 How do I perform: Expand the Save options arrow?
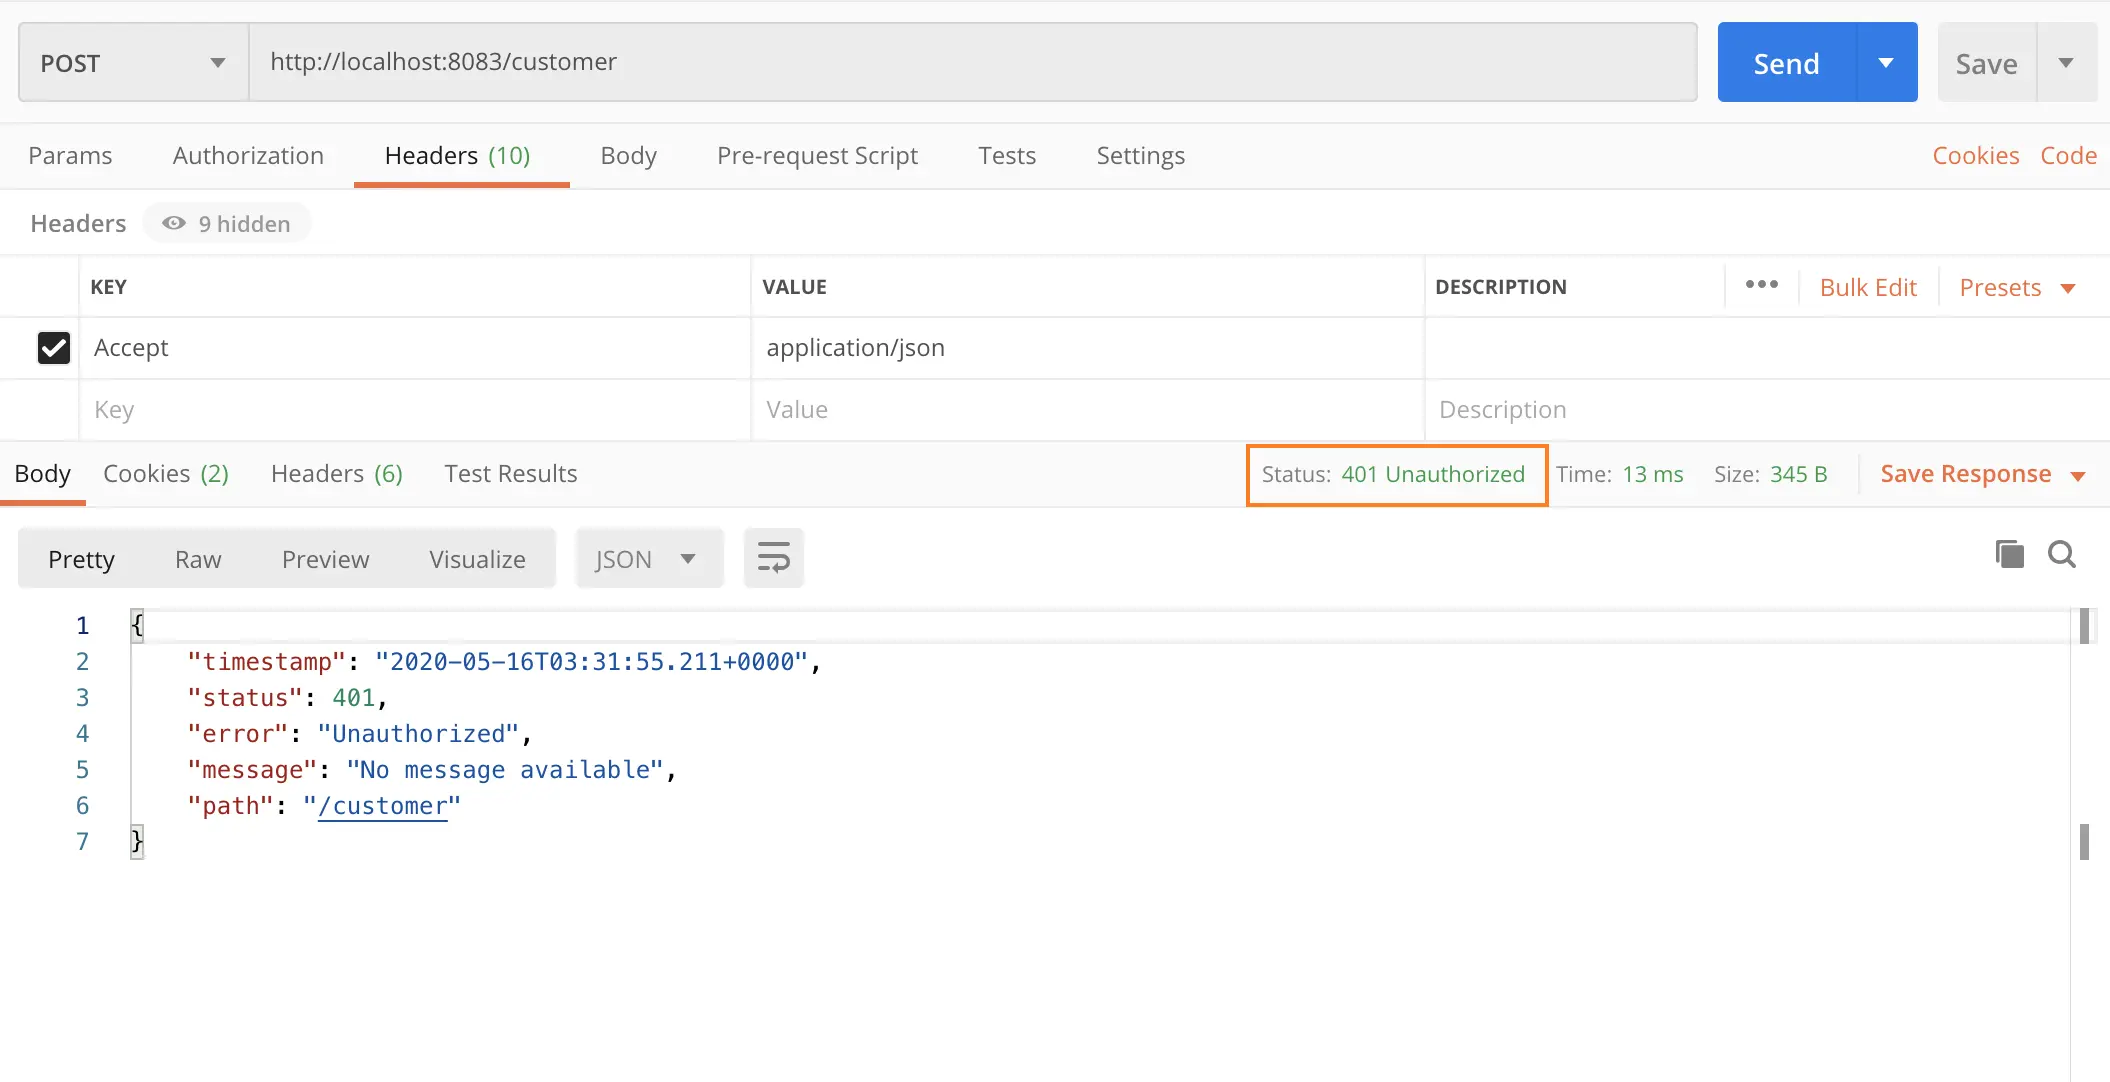(2066, 63)
